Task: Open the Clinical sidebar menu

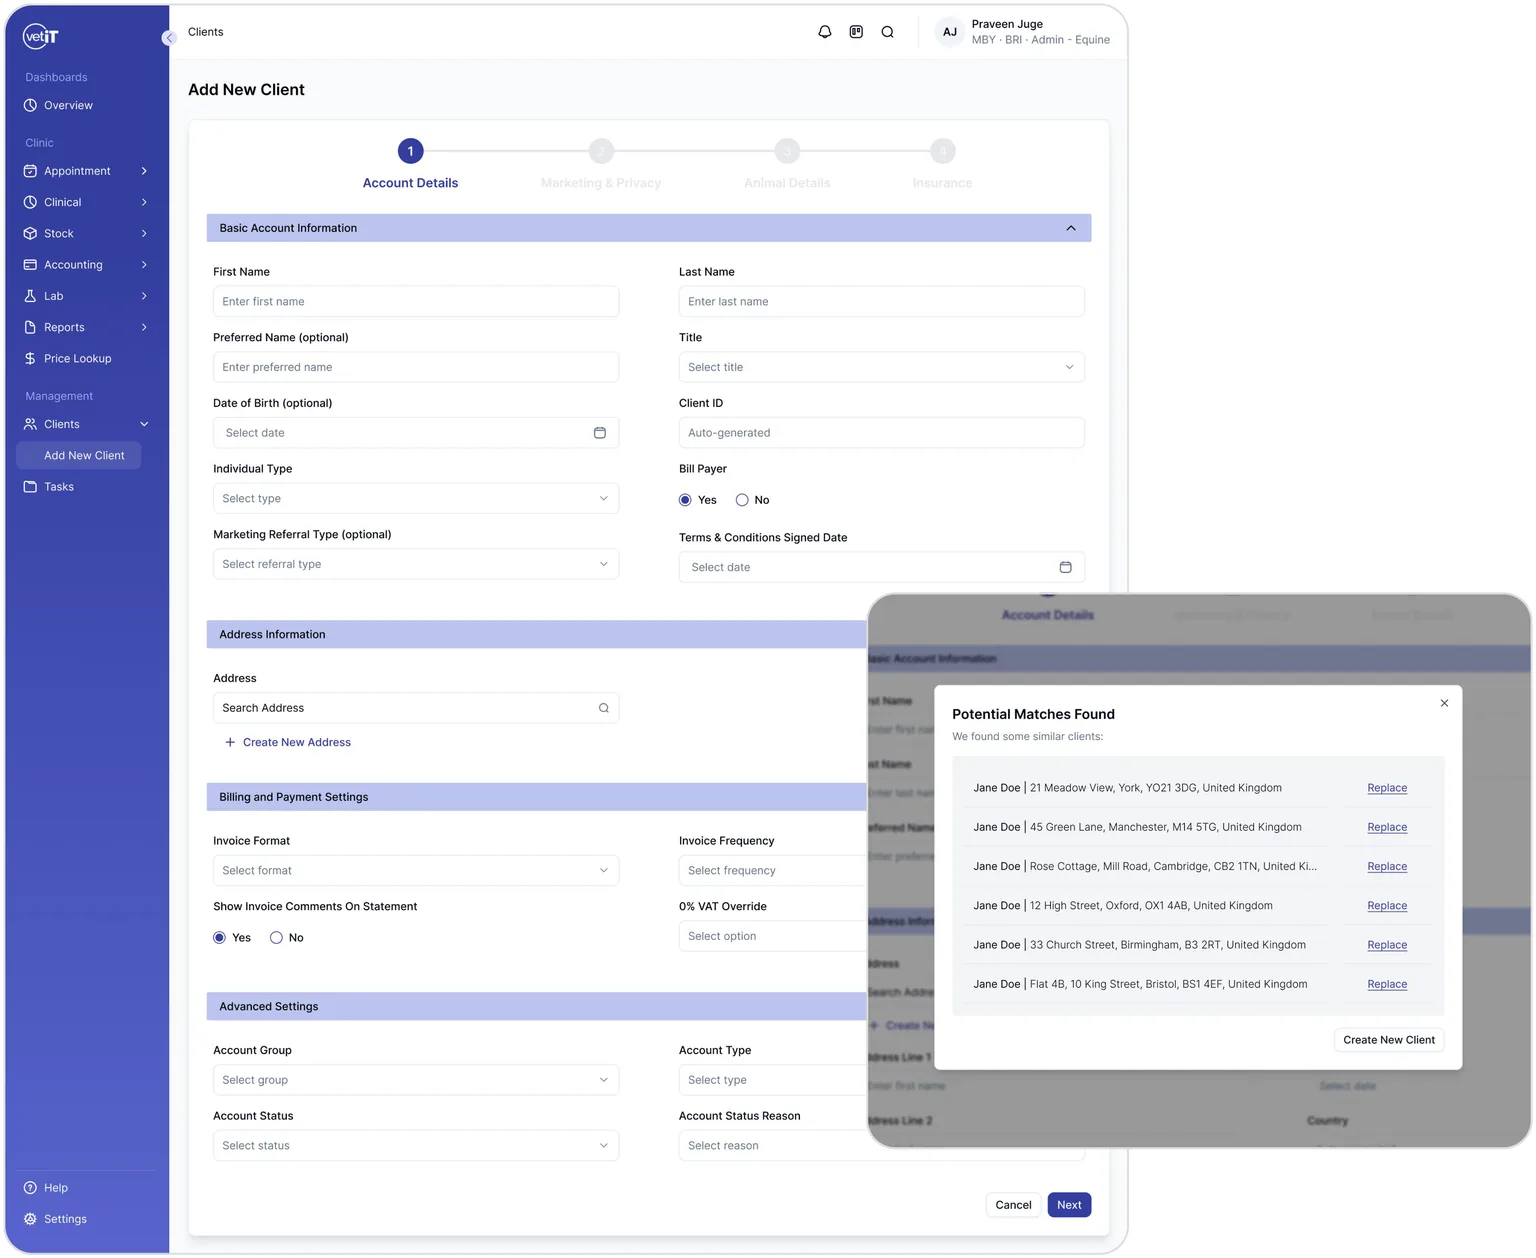Action: tap(87, 202)
